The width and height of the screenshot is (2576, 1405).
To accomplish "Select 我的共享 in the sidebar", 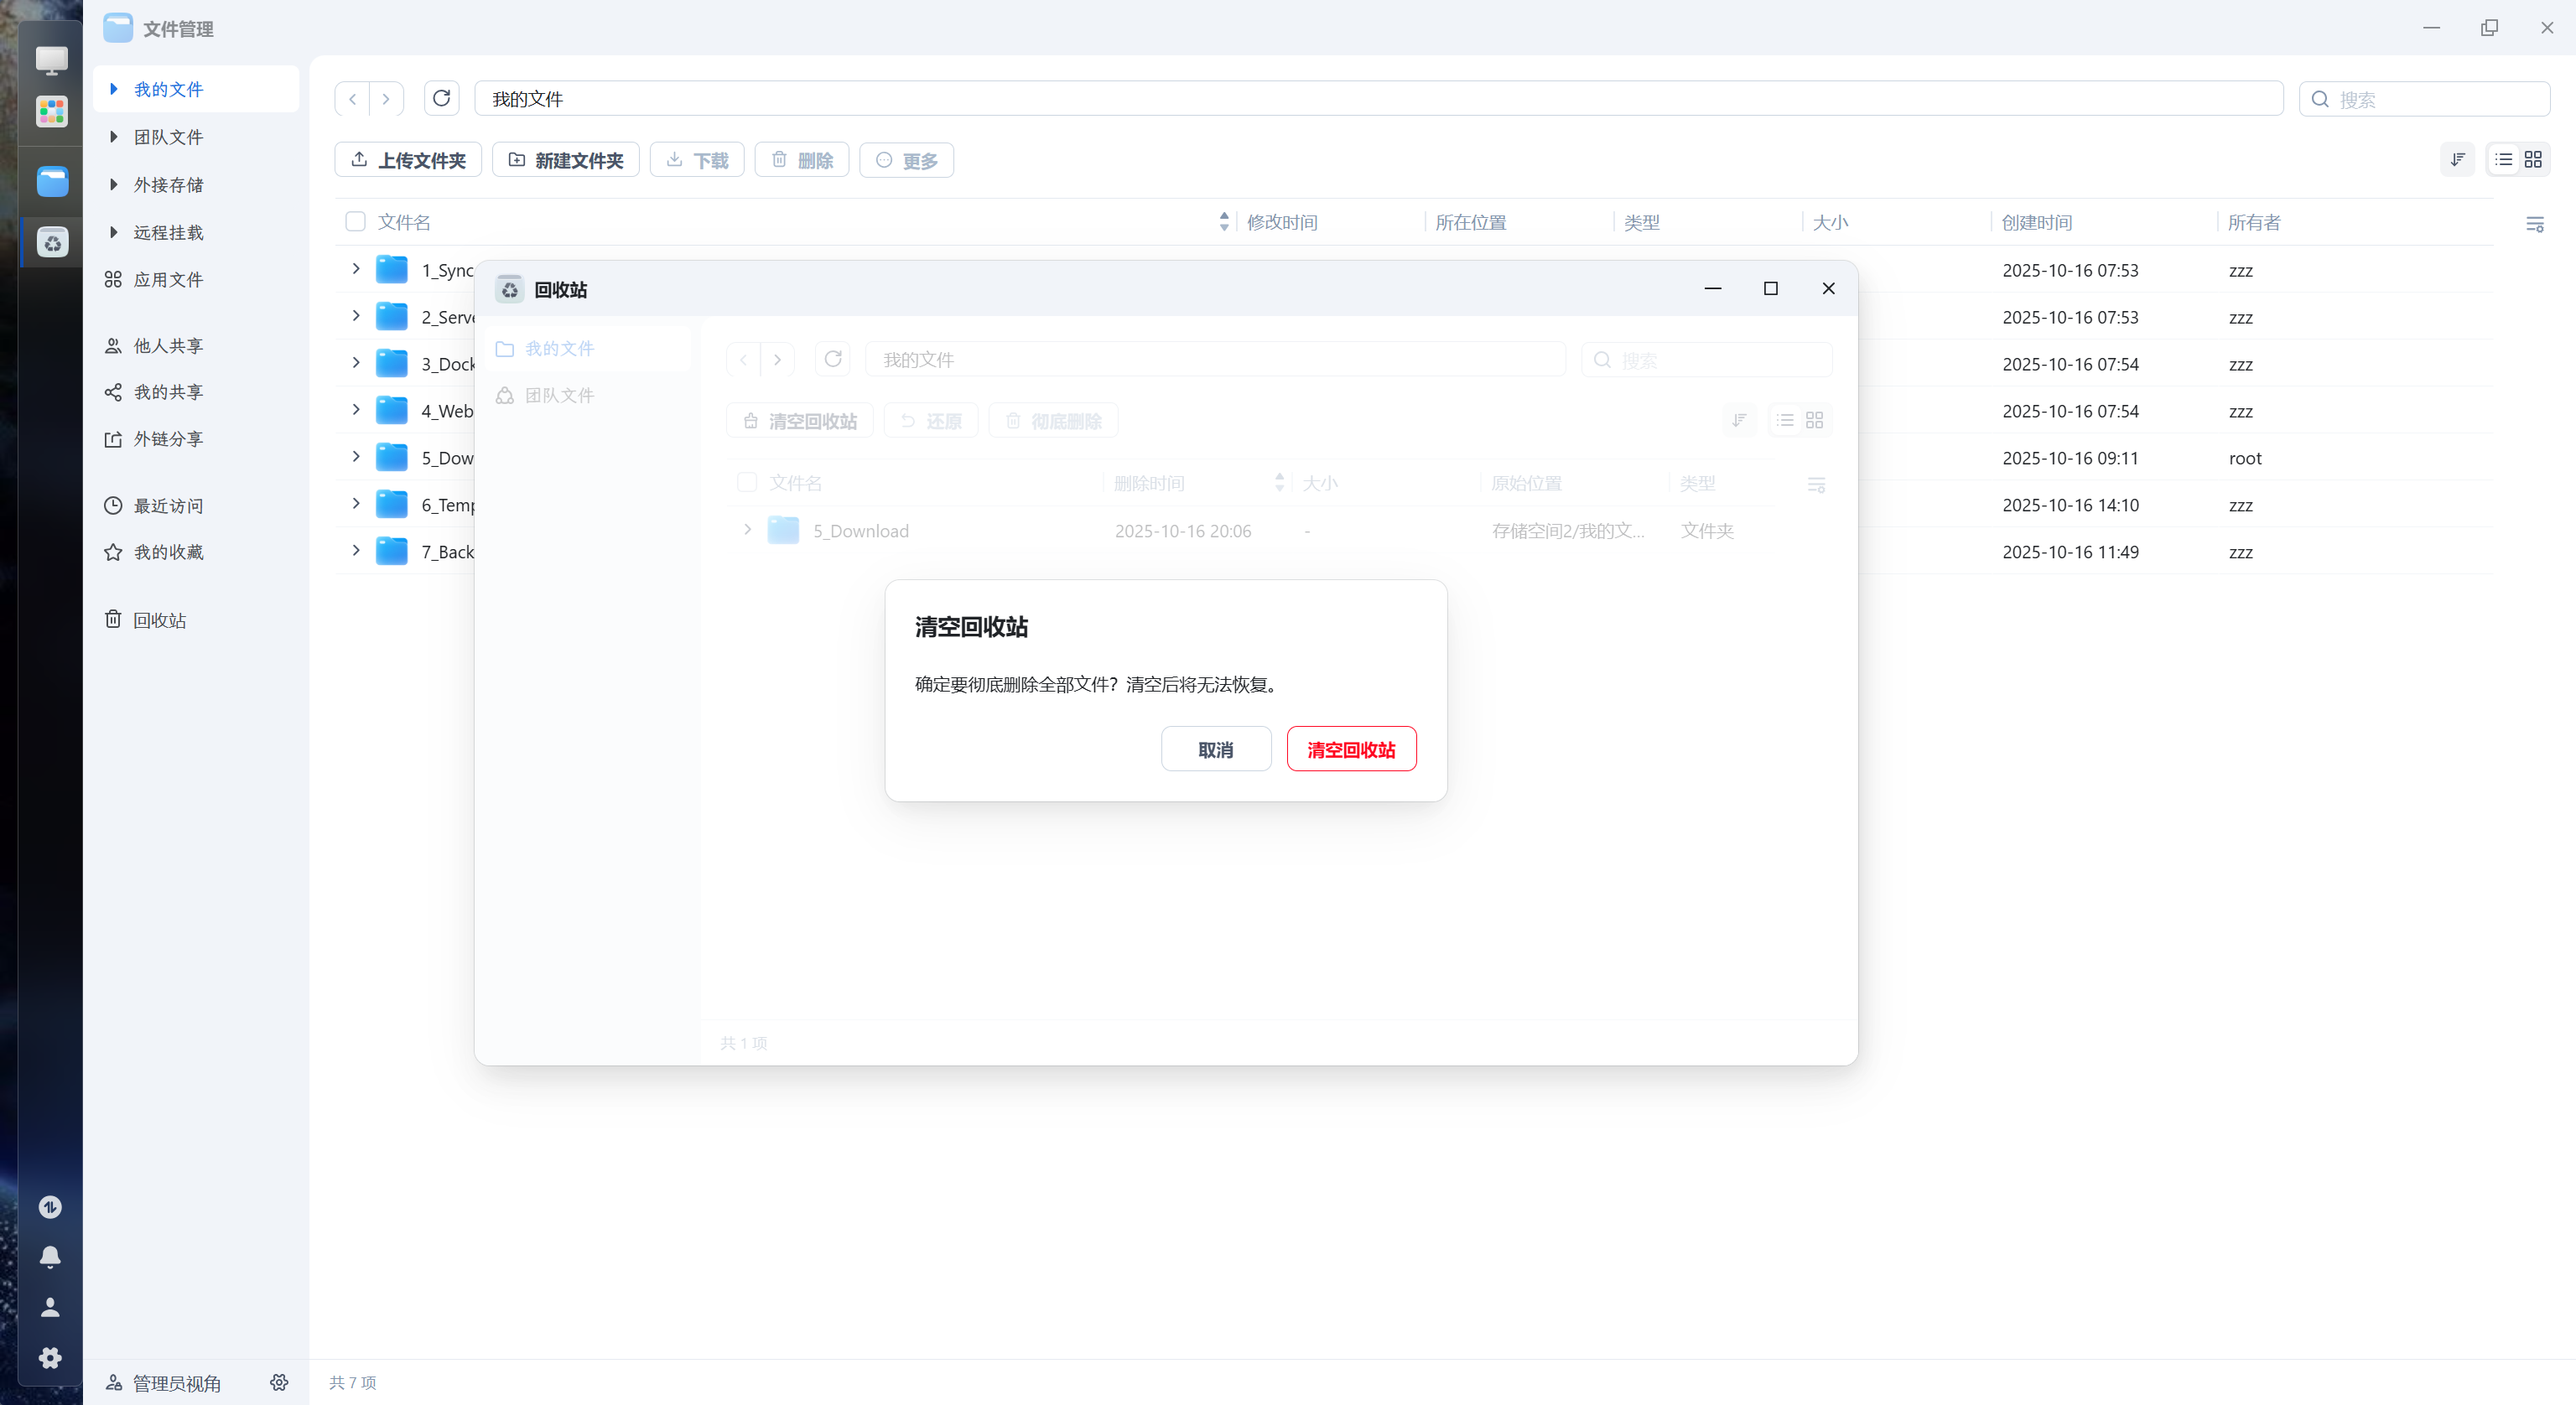I will click(168, 392).
